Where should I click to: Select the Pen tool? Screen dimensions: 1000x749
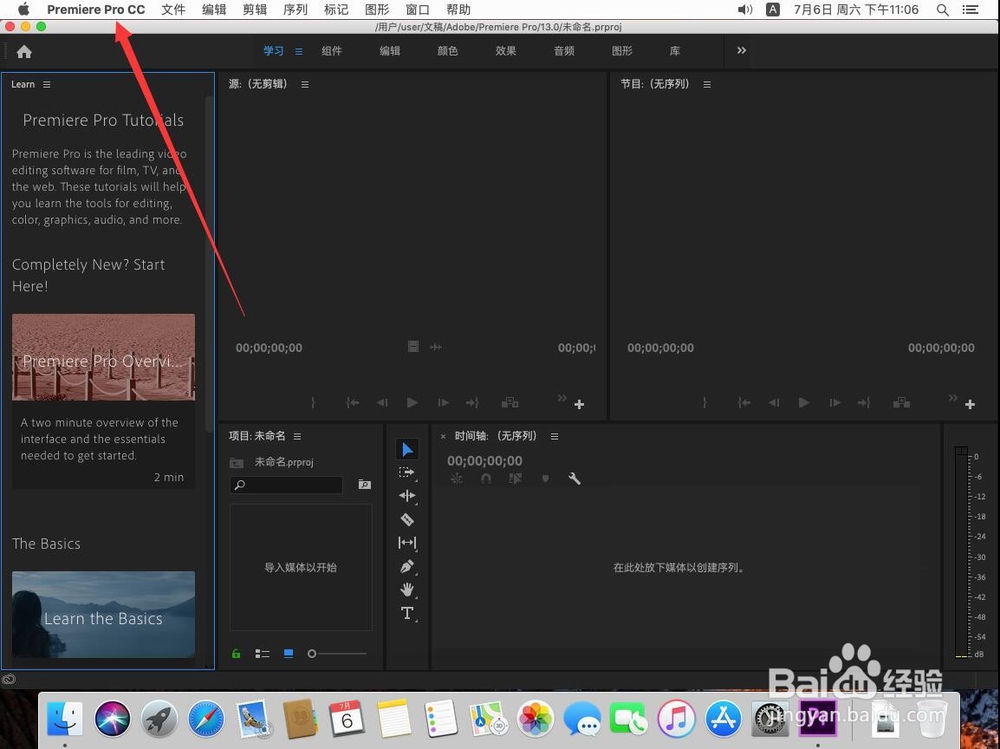(x=407, y=566)
